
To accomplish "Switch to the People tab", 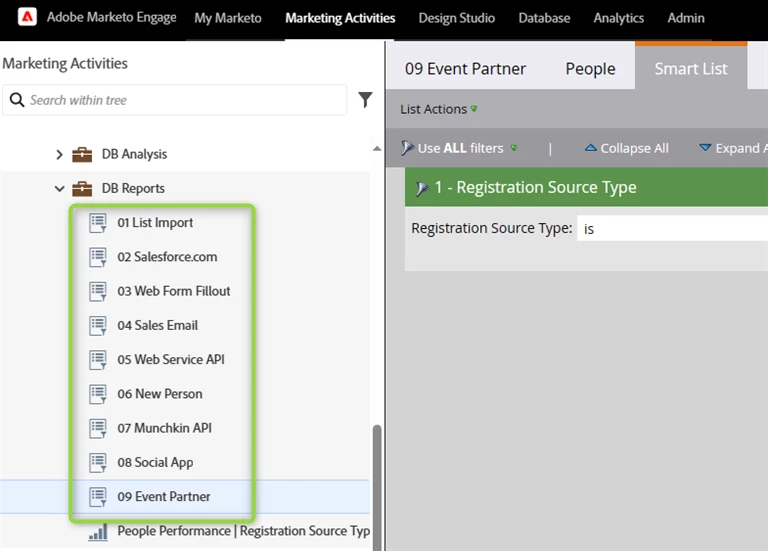I will [x=590, y=69].
